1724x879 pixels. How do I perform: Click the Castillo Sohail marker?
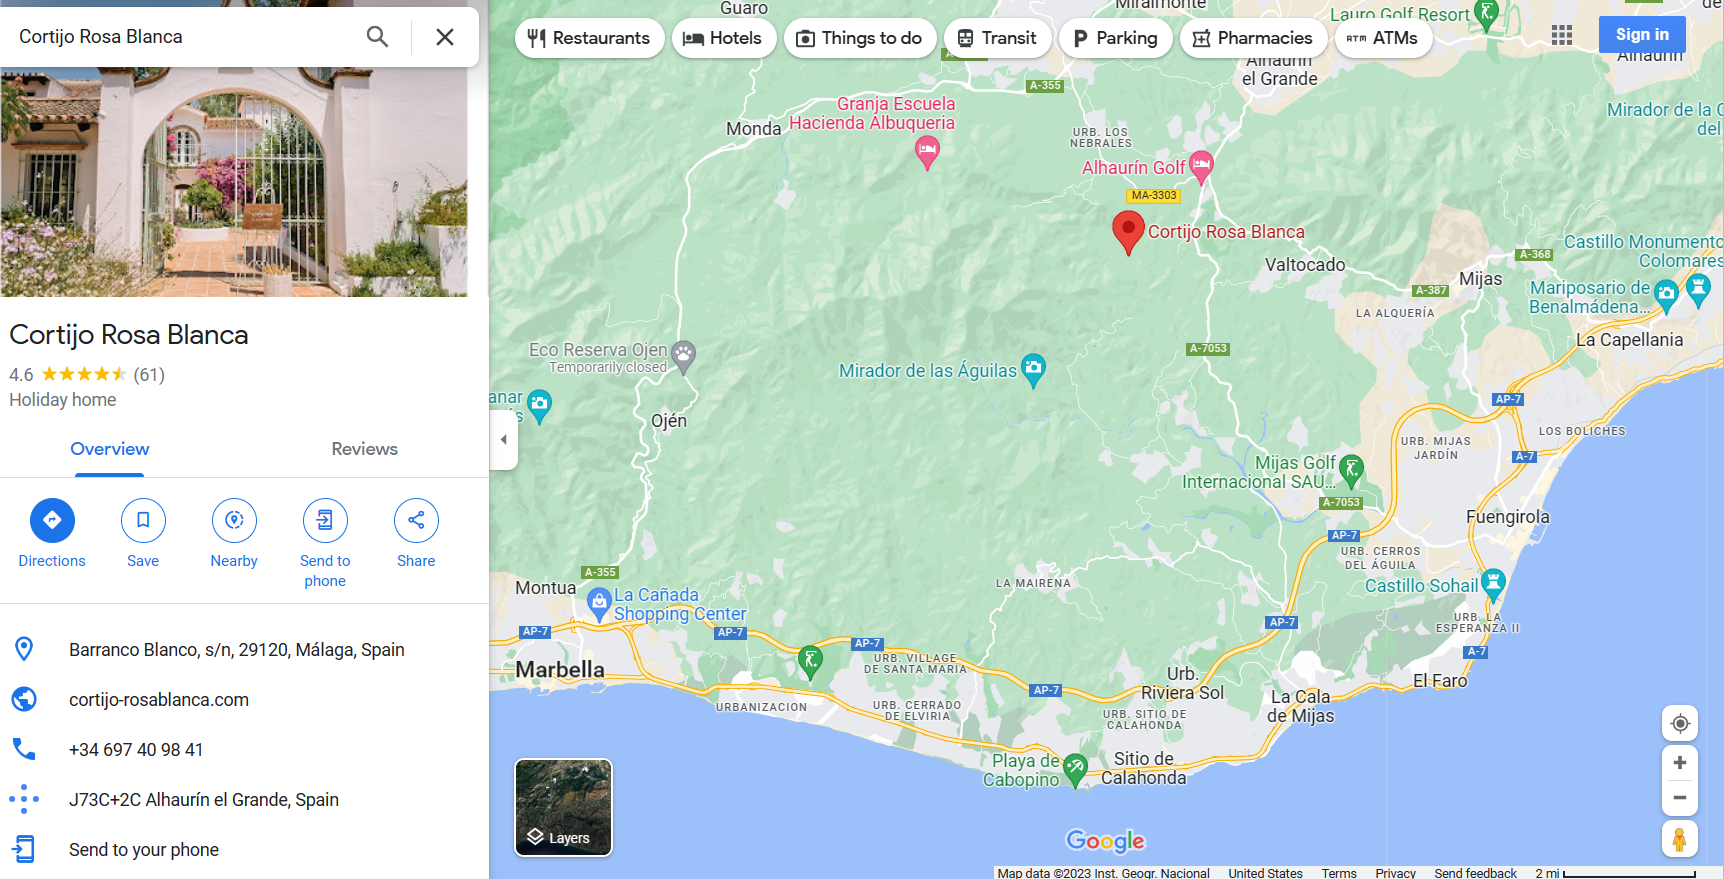[x=1493, y=584]
